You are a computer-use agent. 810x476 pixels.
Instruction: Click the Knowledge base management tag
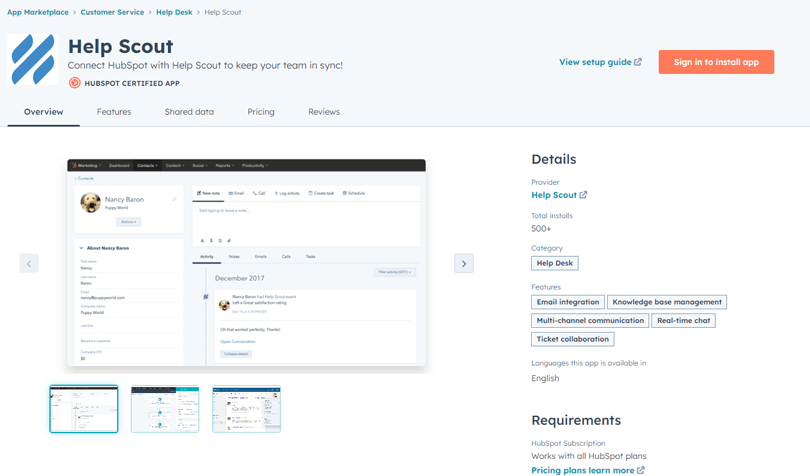(x=667, y=302)
